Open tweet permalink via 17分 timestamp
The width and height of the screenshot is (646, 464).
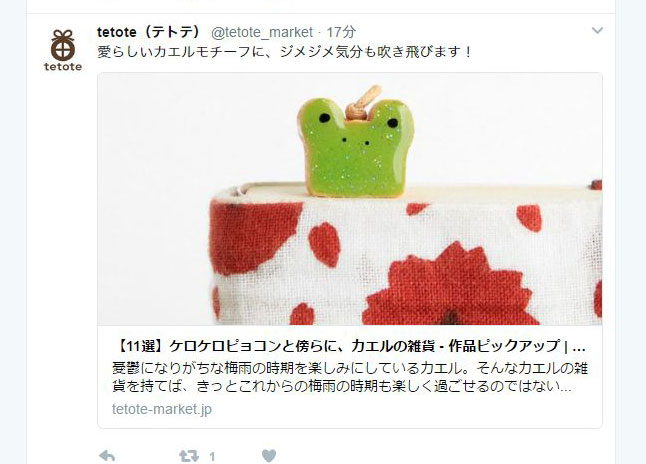(341, 32)
